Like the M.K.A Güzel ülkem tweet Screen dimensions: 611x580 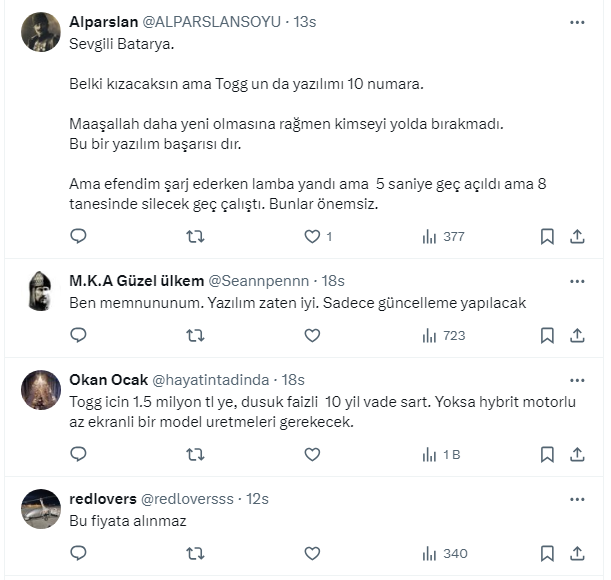point(312,336)
